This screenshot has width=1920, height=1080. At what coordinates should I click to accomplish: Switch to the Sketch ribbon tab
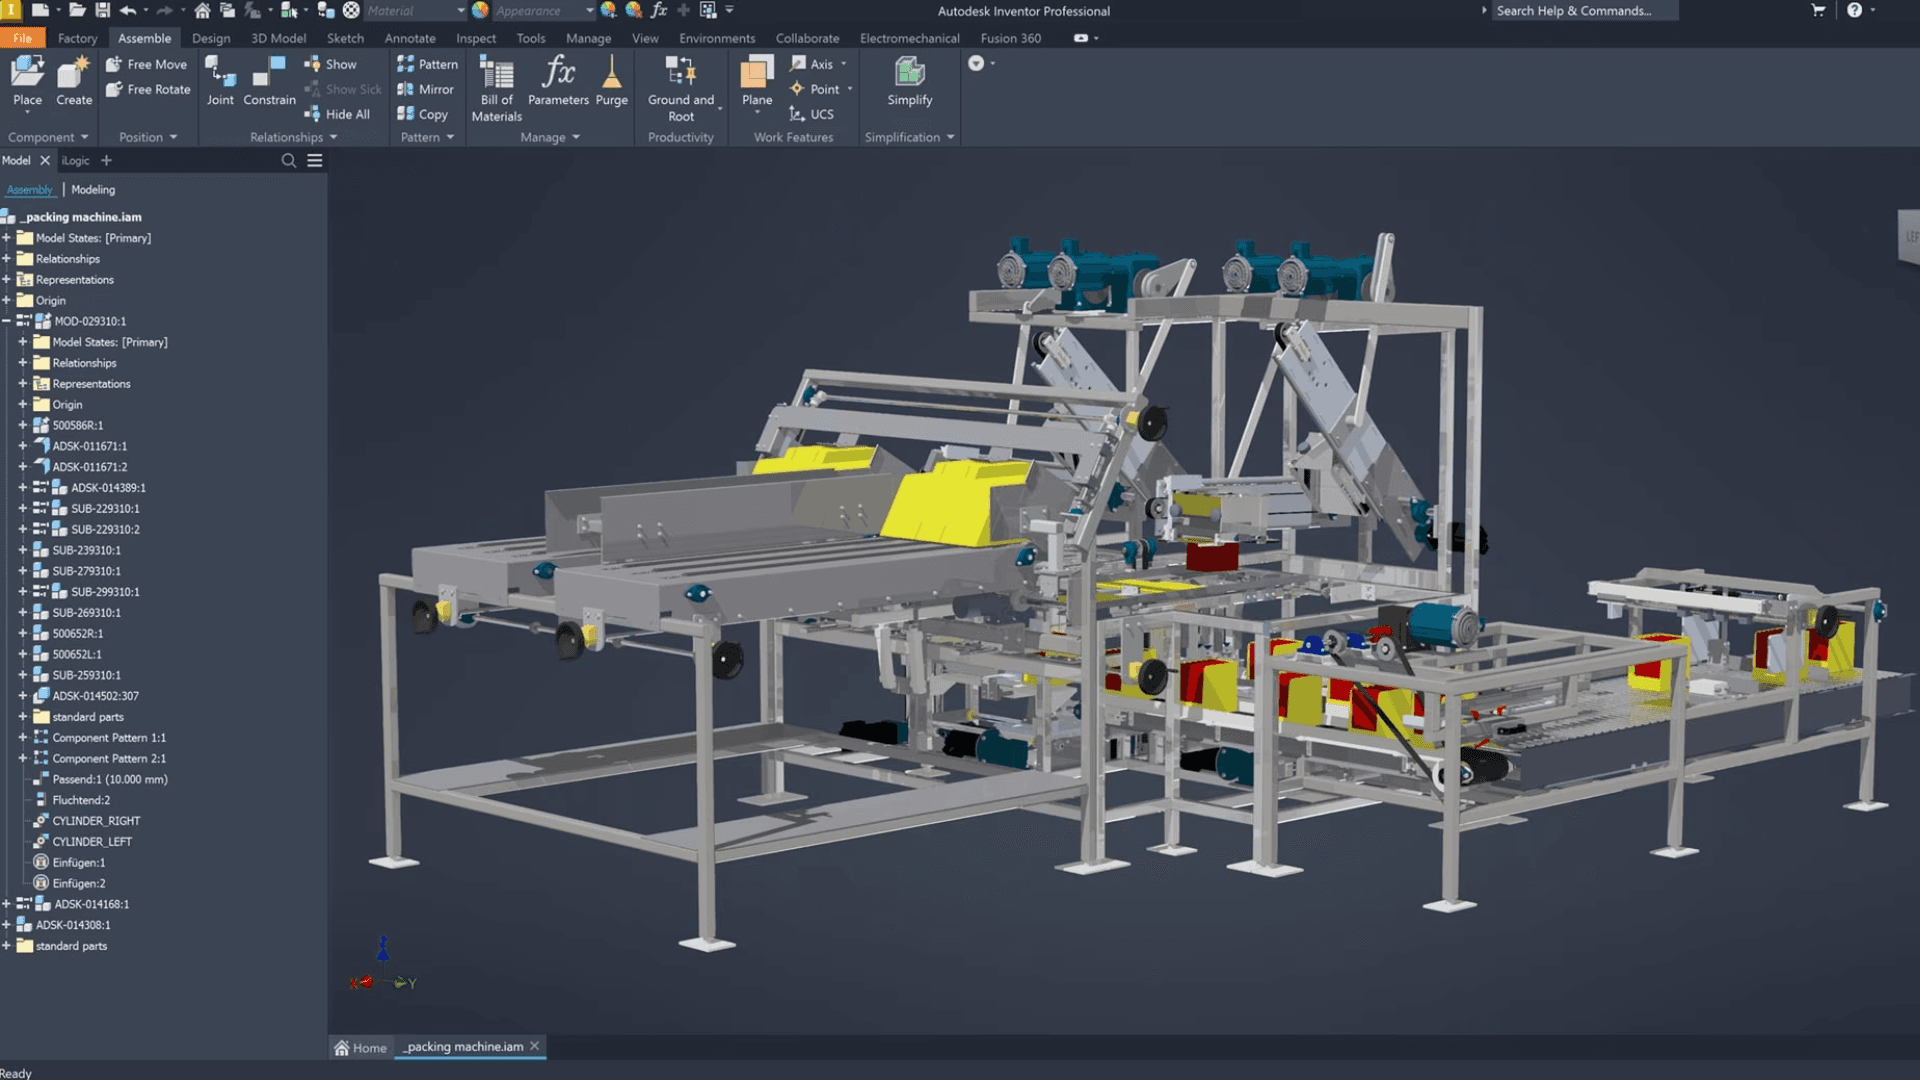pyautogui.click(x=345, y=38)
